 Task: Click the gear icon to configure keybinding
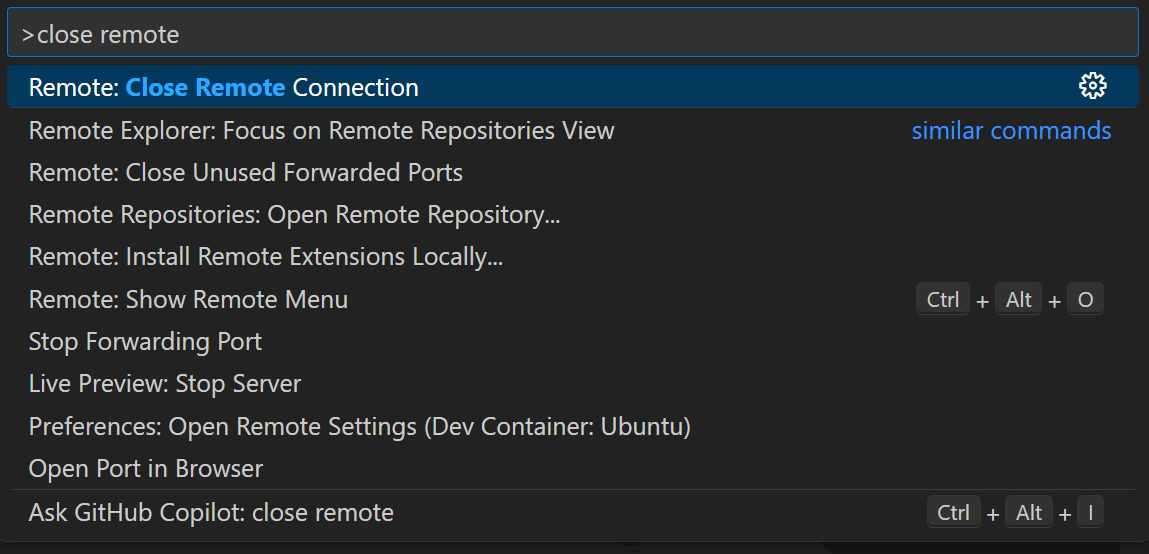click(x=1093, y=87)
